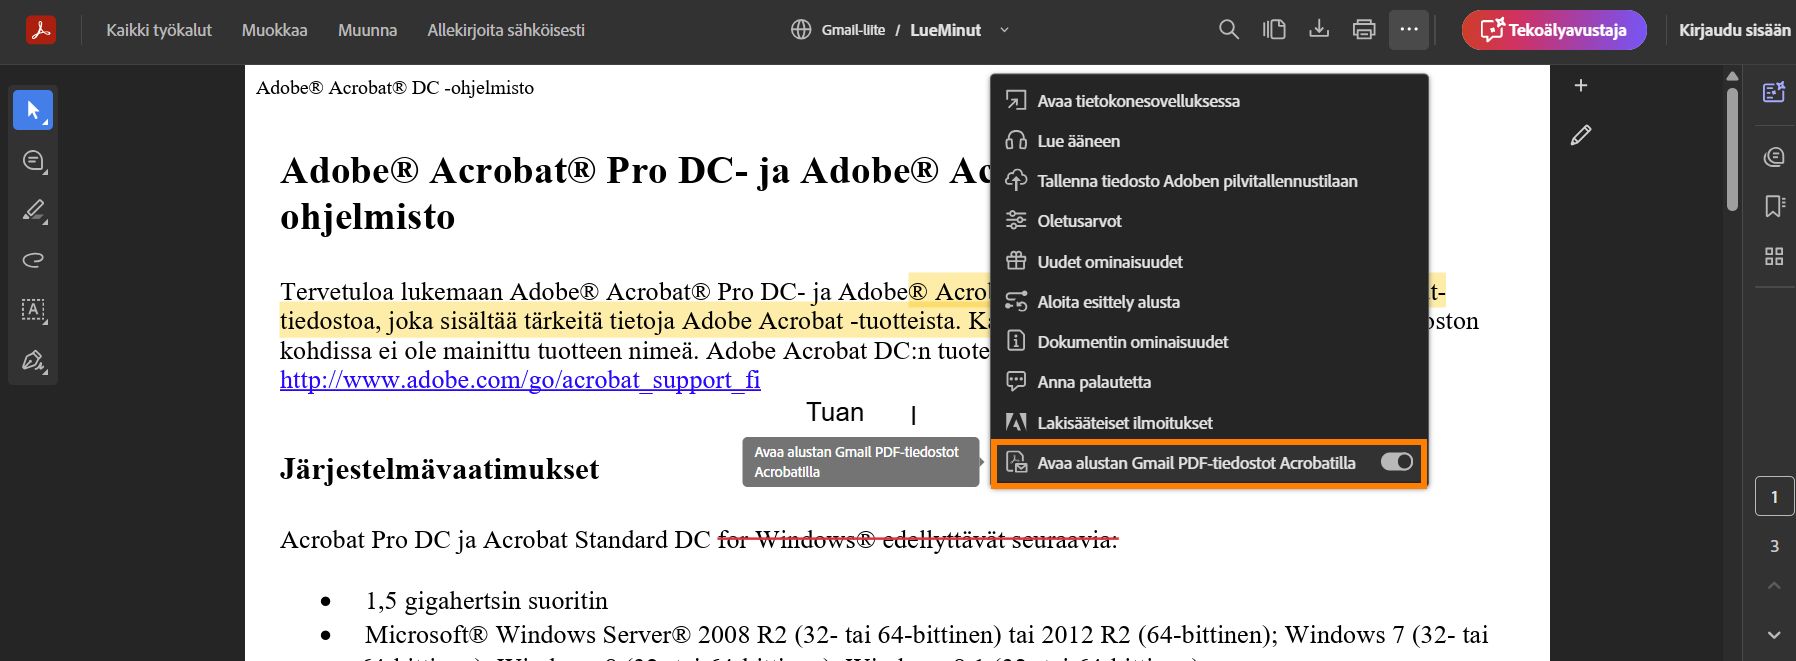The height and width of the screenshot is (661, 1796).
Task: Select the arrow selection tool
Action: click(33, 110)
